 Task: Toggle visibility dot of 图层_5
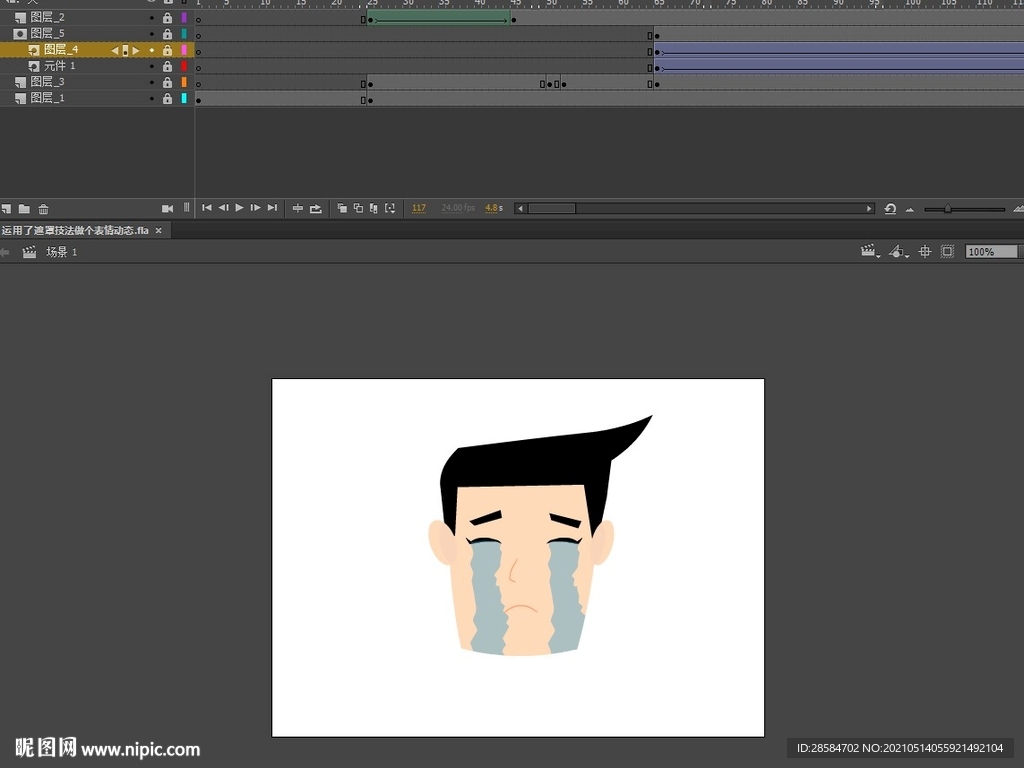152,34
